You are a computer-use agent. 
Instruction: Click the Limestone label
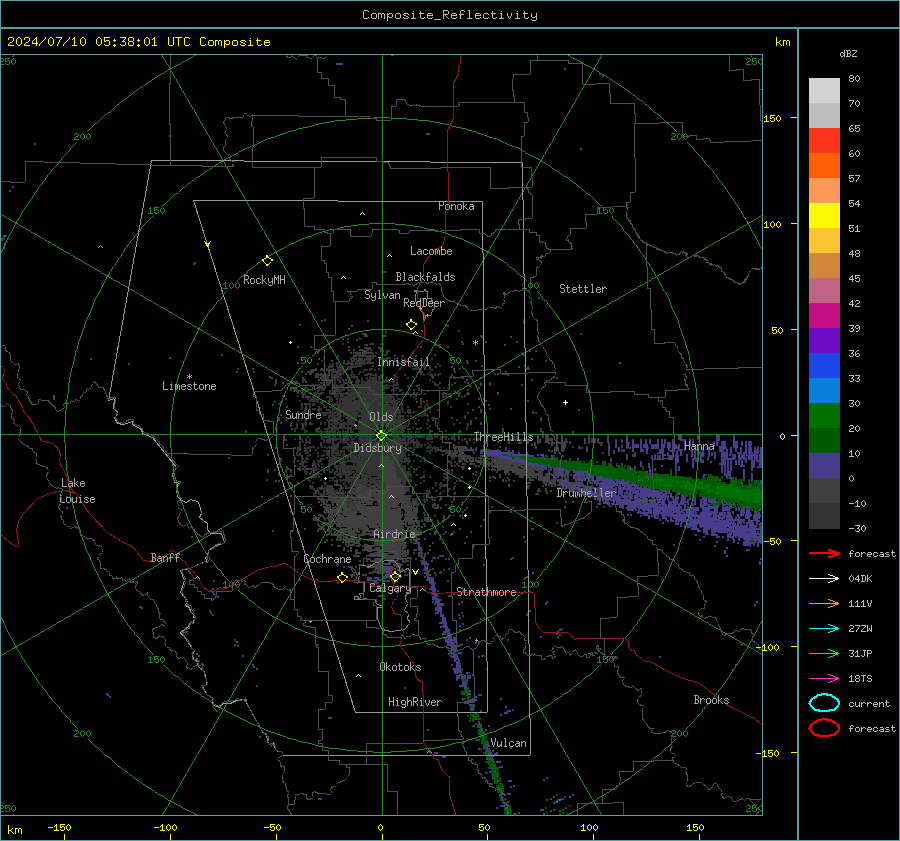pos(189,386)
